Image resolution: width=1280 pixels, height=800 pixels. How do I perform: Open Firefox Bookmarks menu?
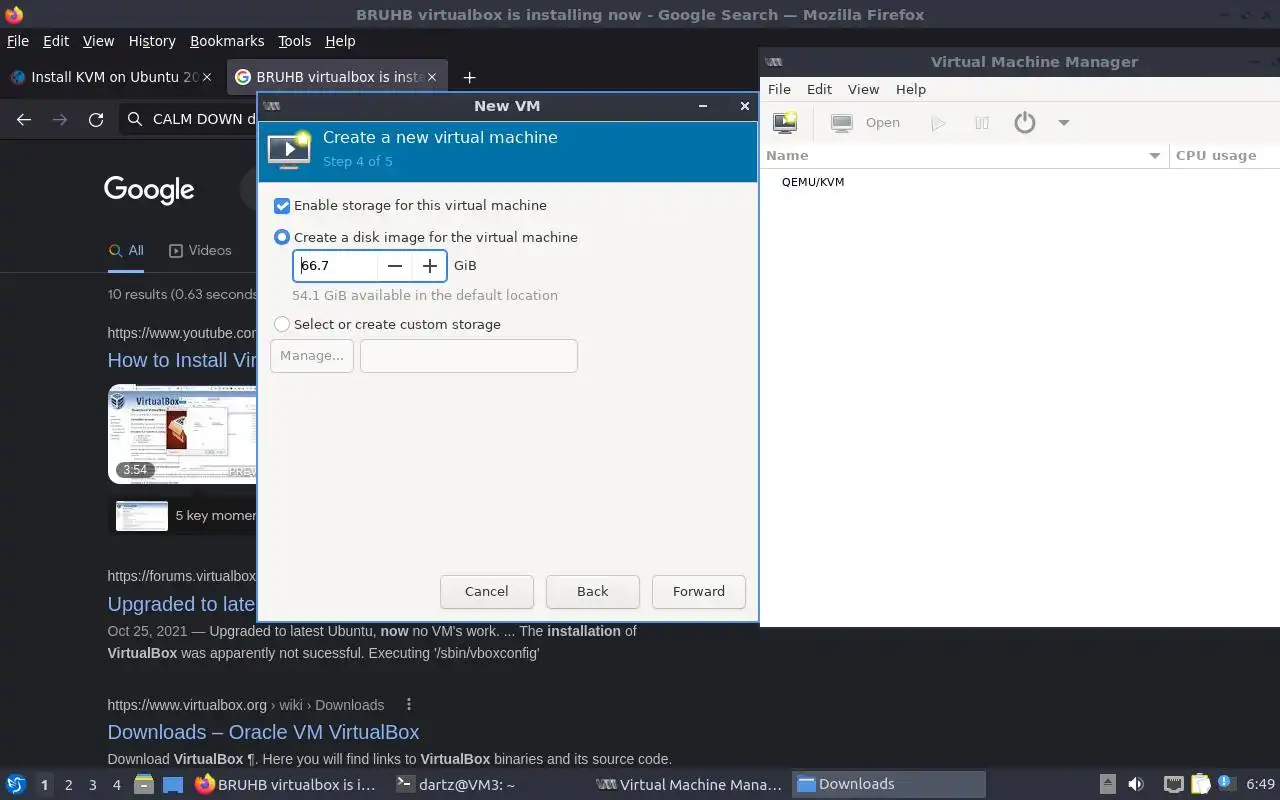point(227,41)
